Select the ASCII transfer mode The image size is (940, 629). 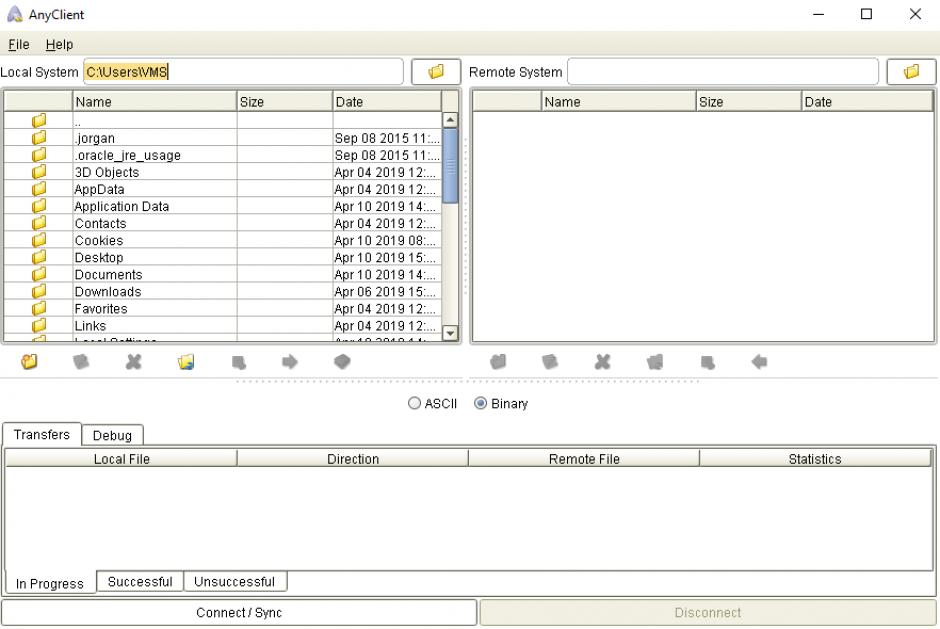click(x=432, y=404)
